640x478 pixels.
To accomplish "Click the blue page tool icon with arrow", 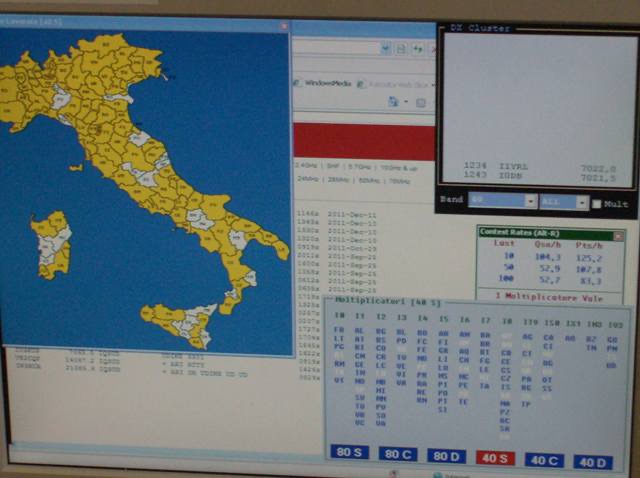I will (x=394, y=102).
